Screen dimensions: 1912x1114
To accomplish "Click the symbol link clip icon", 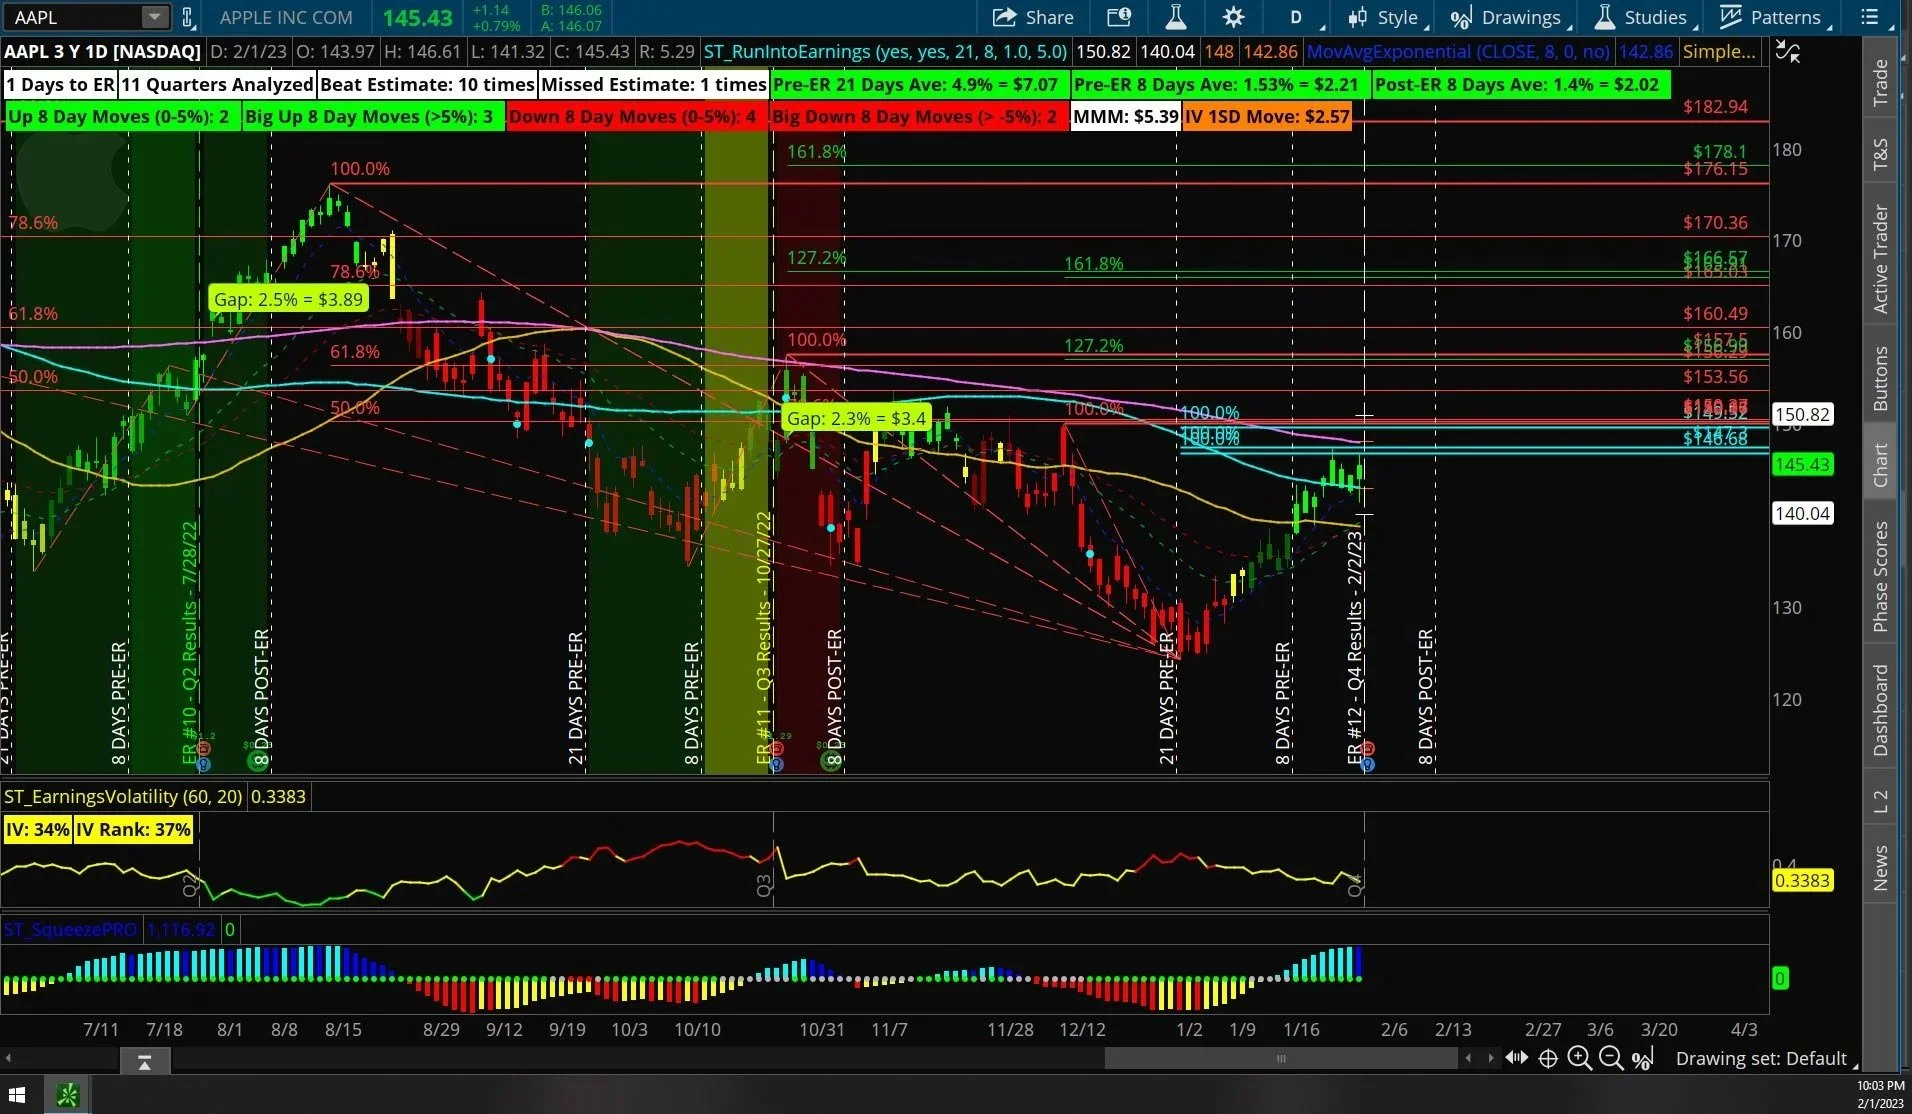I will (x=186, y=17).
